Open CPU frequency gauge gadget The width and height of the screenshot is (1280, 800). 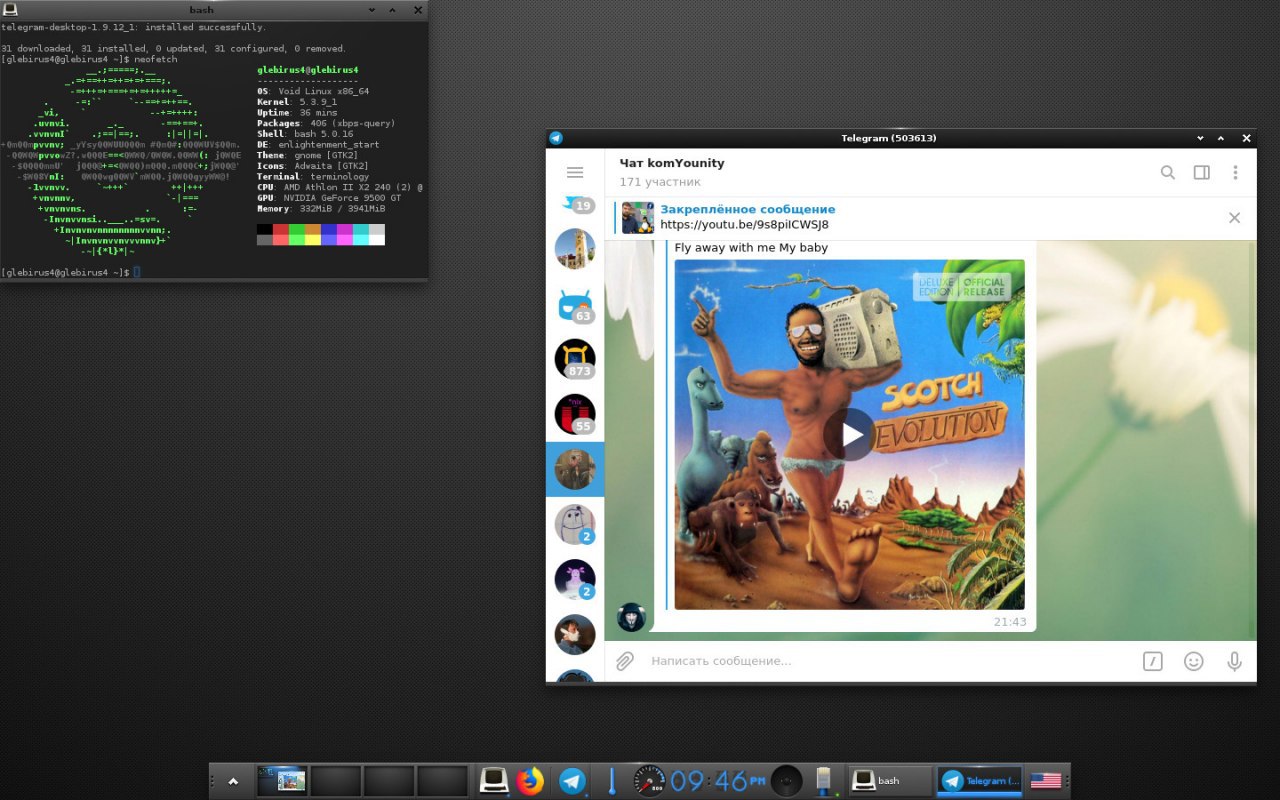649,781
